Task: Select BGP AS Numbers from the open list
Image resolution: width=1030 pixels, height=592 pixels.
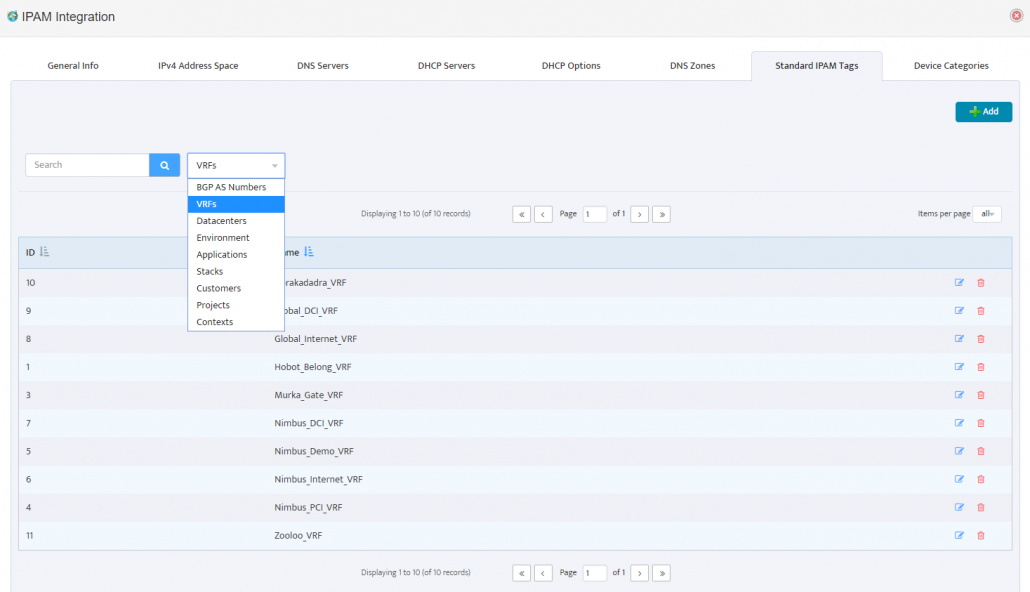Action: 229,186
